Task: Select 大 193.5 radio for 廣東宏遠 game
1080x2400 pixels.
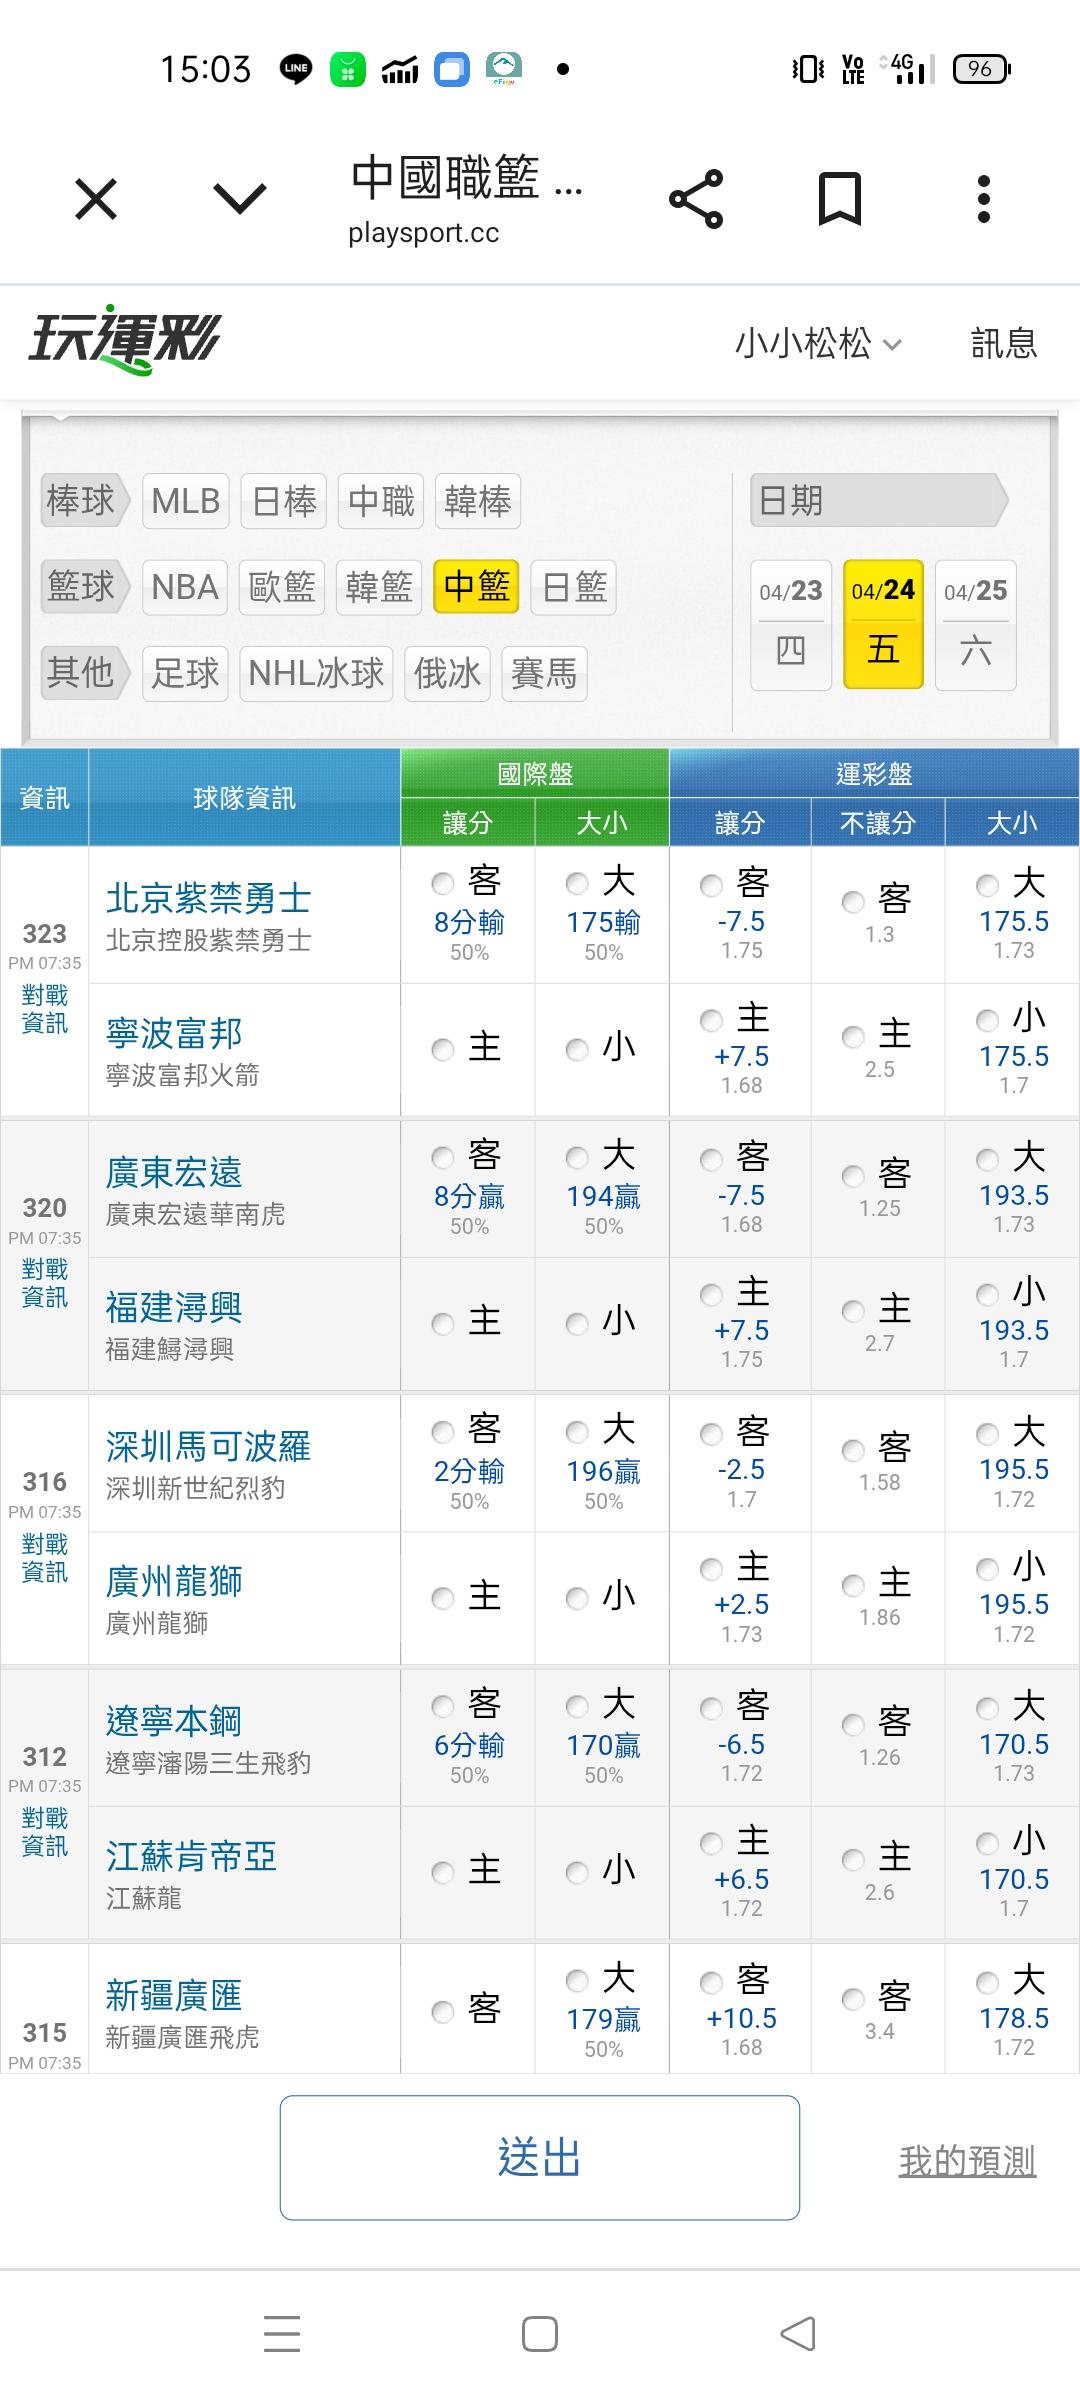Action: [988, 1160]
